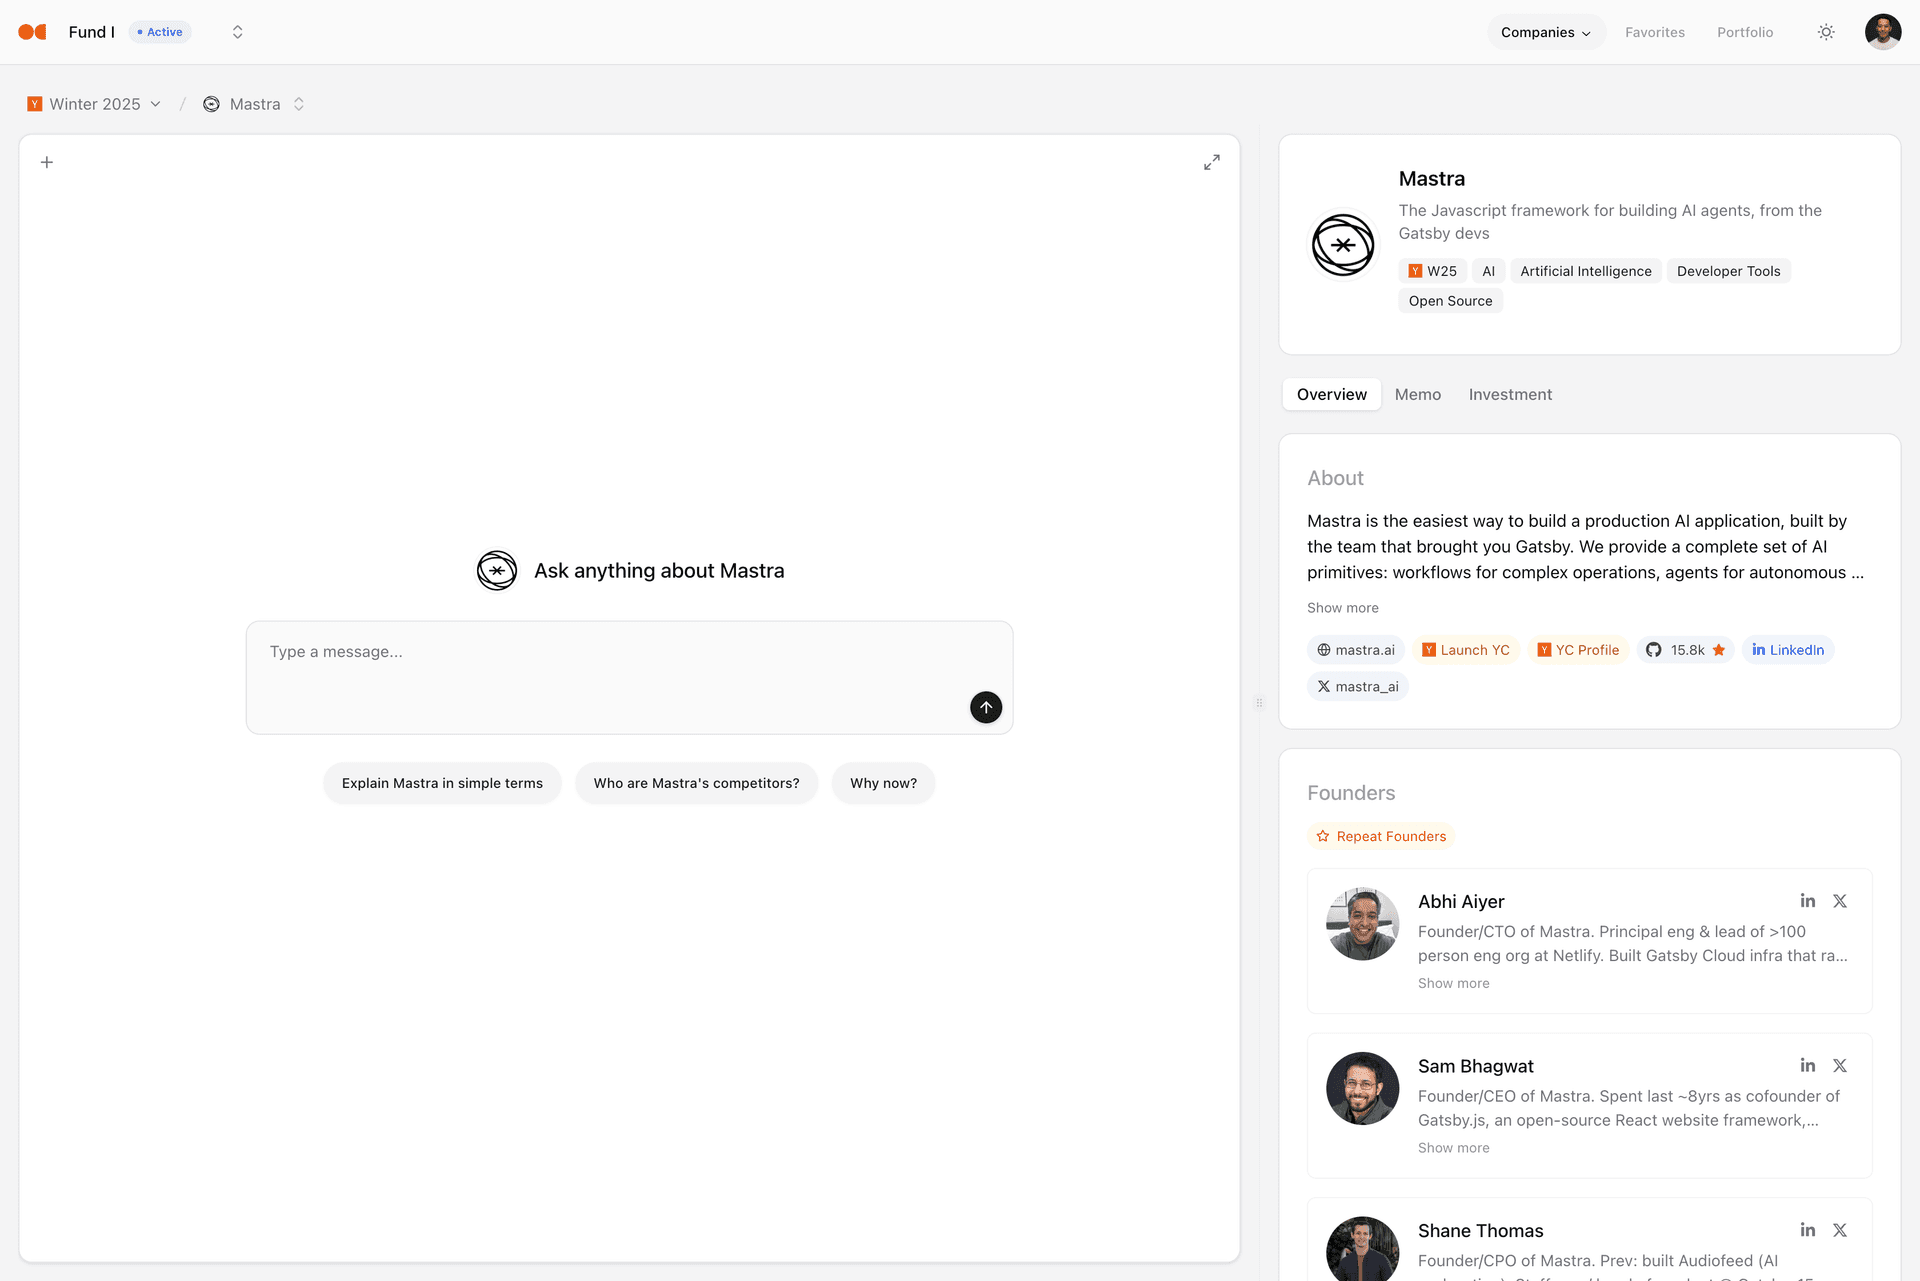Open the mastra.ai website link
This screenshot has width=1920, height=1281.
(1355, 649)
